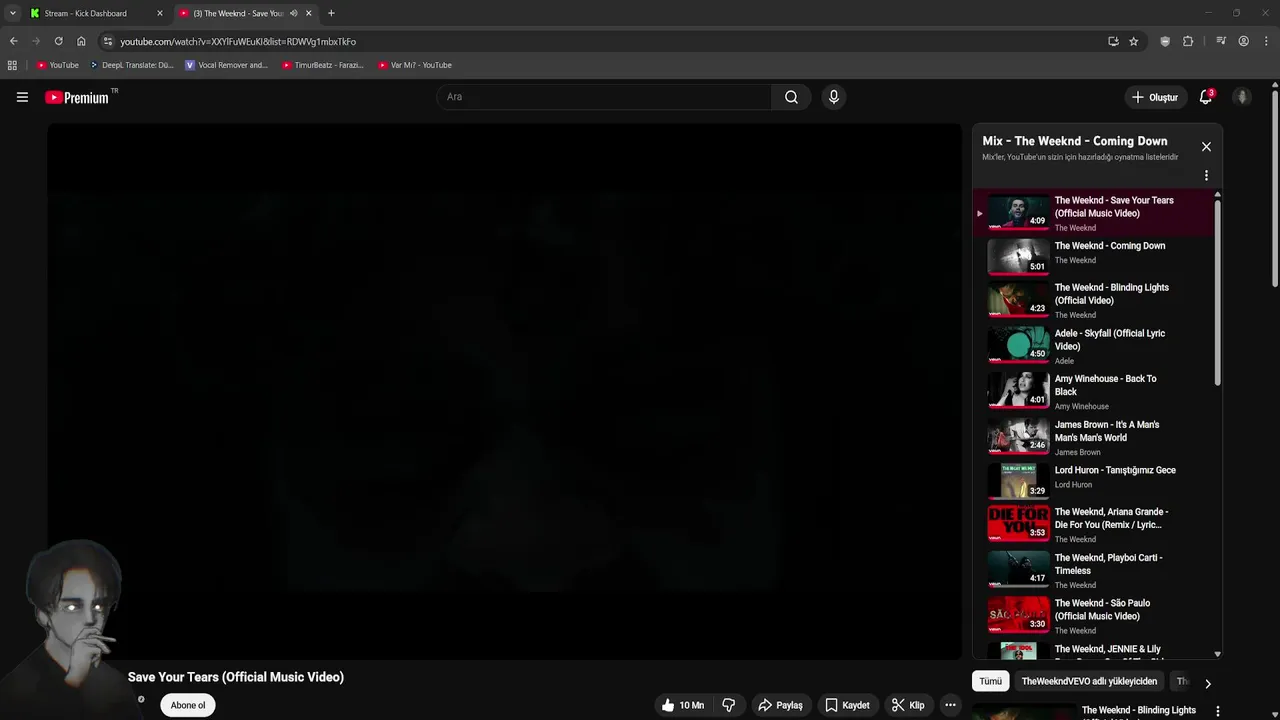Play Die For You Remix in playlist
This screenshot has width=1280, height=720.
point(1094,525)
